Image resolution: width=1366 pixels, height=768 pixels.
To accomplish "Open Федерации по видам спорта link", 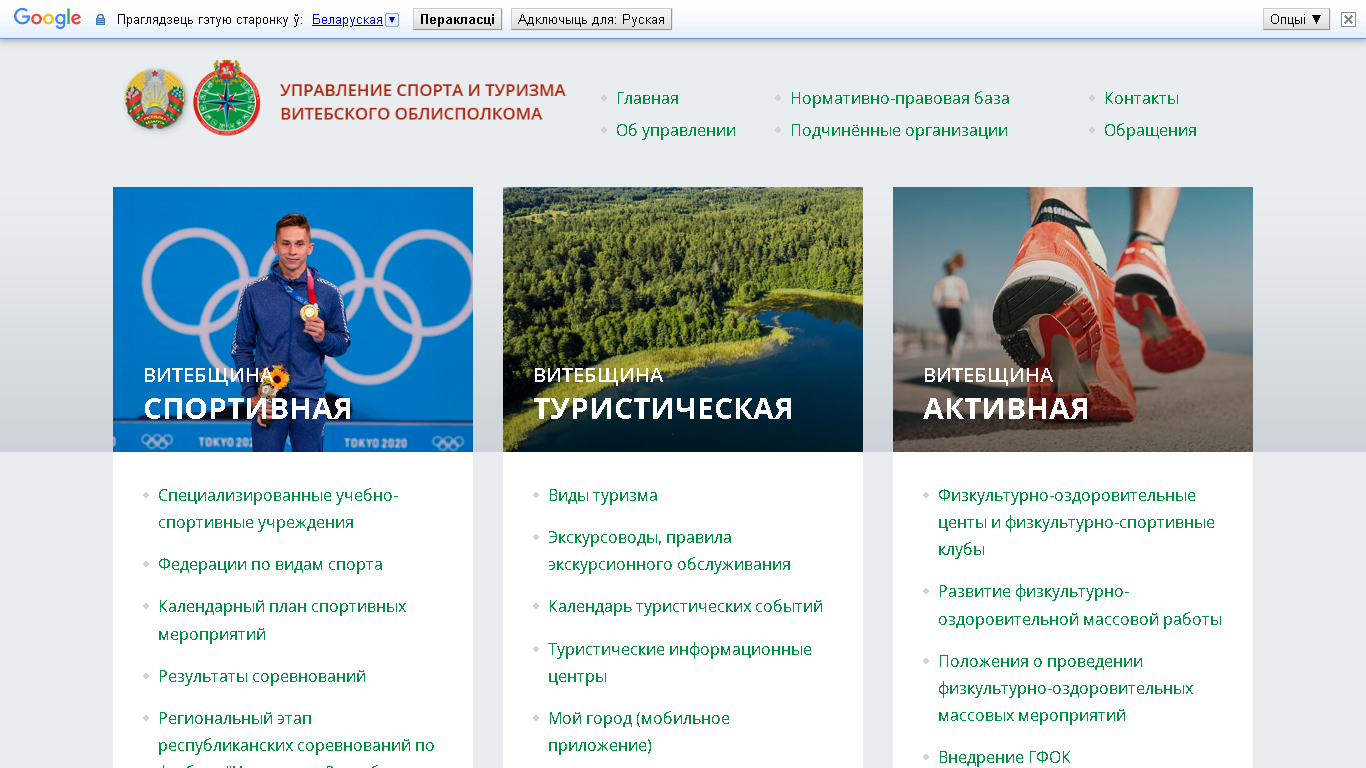I will point(270,564).
